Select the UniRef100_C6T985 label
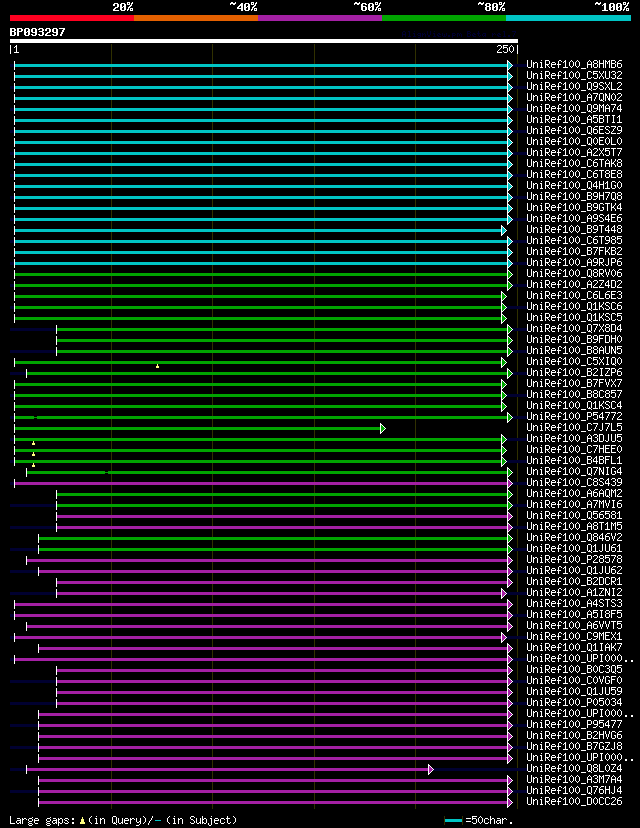The width and height of the screenshot is (640, 828). click(574, 240)
